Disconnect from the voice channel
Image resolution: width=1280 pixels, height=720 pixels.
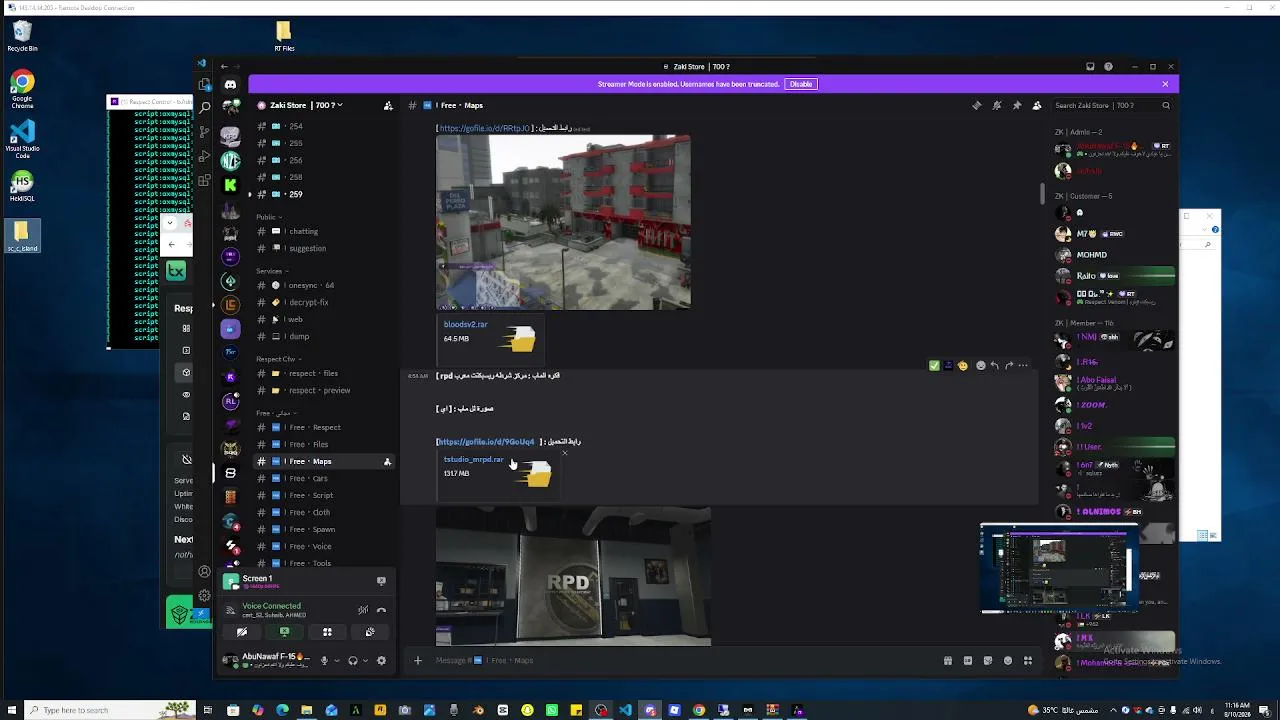point(381,610)
